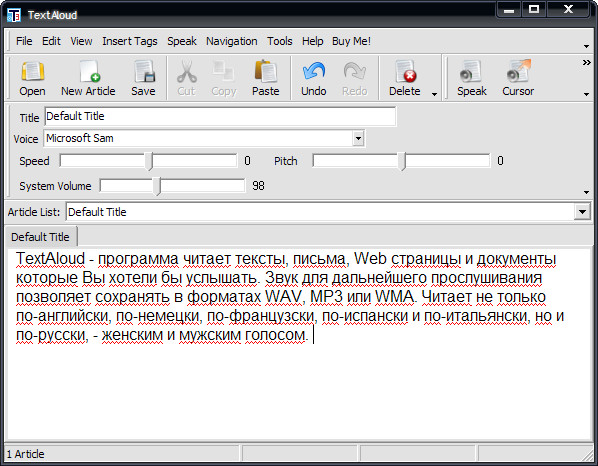Click the Delete article icon
This screenshot has width=598, height=466.
405,79
